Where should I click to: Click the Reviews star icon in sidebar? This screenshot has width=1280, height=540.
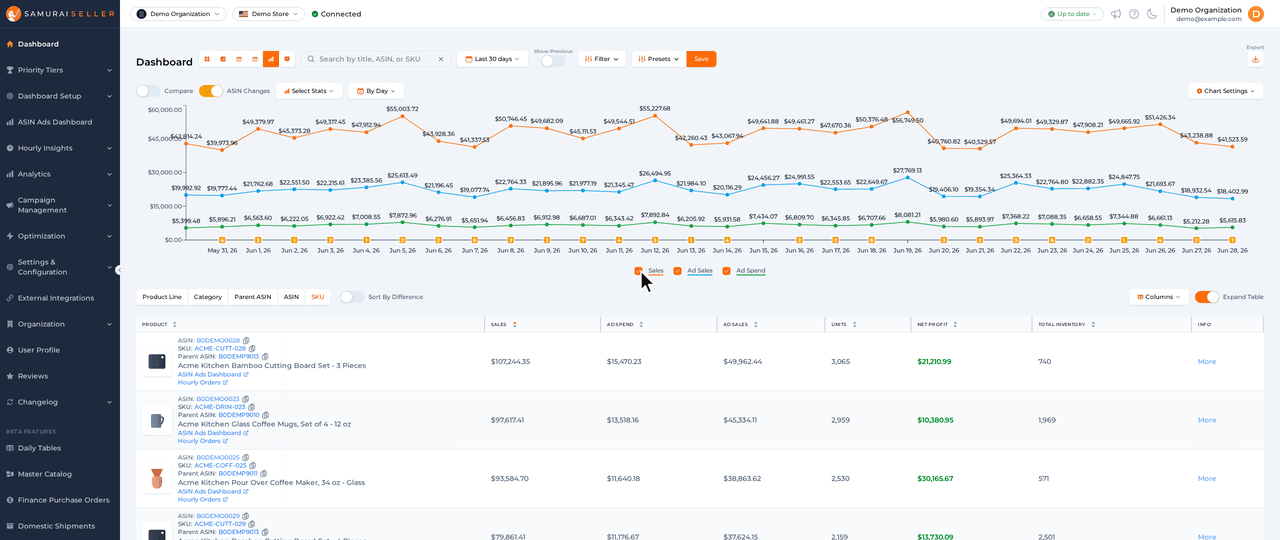(x=9, y=376)
